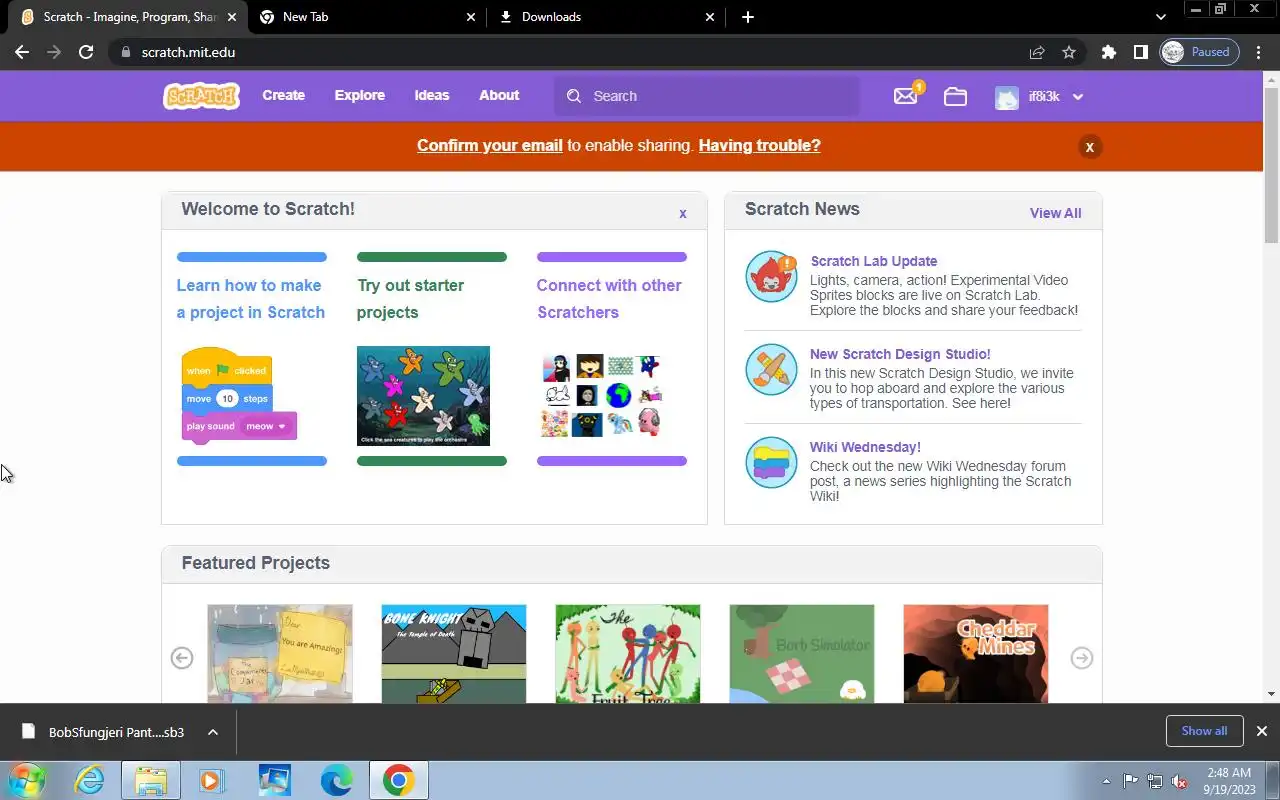Open the Create menu
Screen dimensions: 1280x800
[283, 96]
